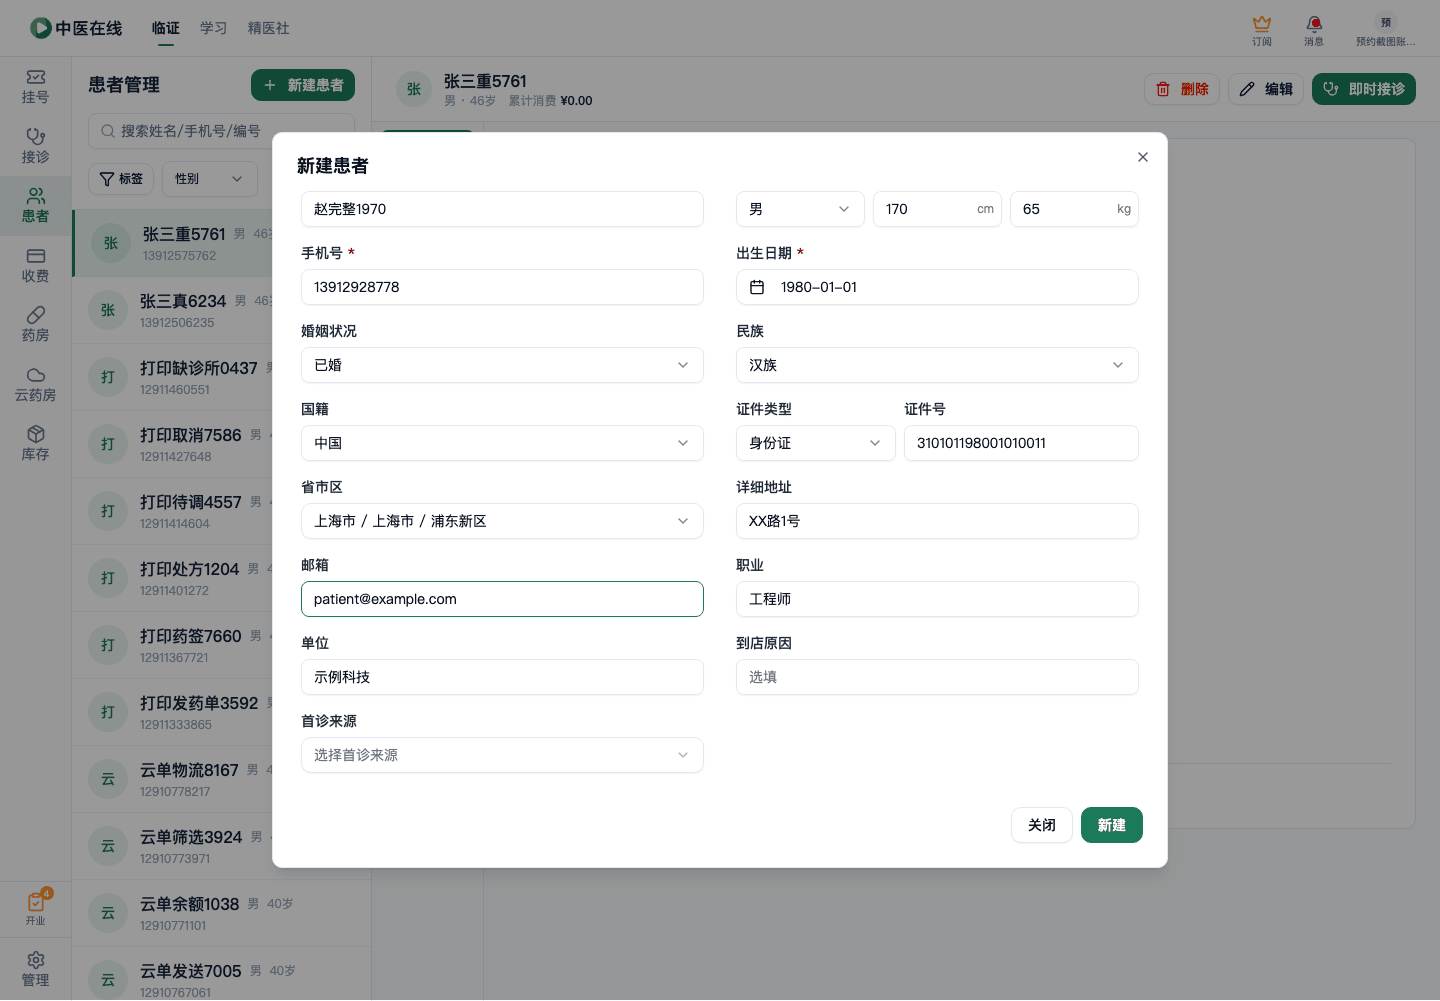Expand the 省市区 region dropdown

pos(502,521)
